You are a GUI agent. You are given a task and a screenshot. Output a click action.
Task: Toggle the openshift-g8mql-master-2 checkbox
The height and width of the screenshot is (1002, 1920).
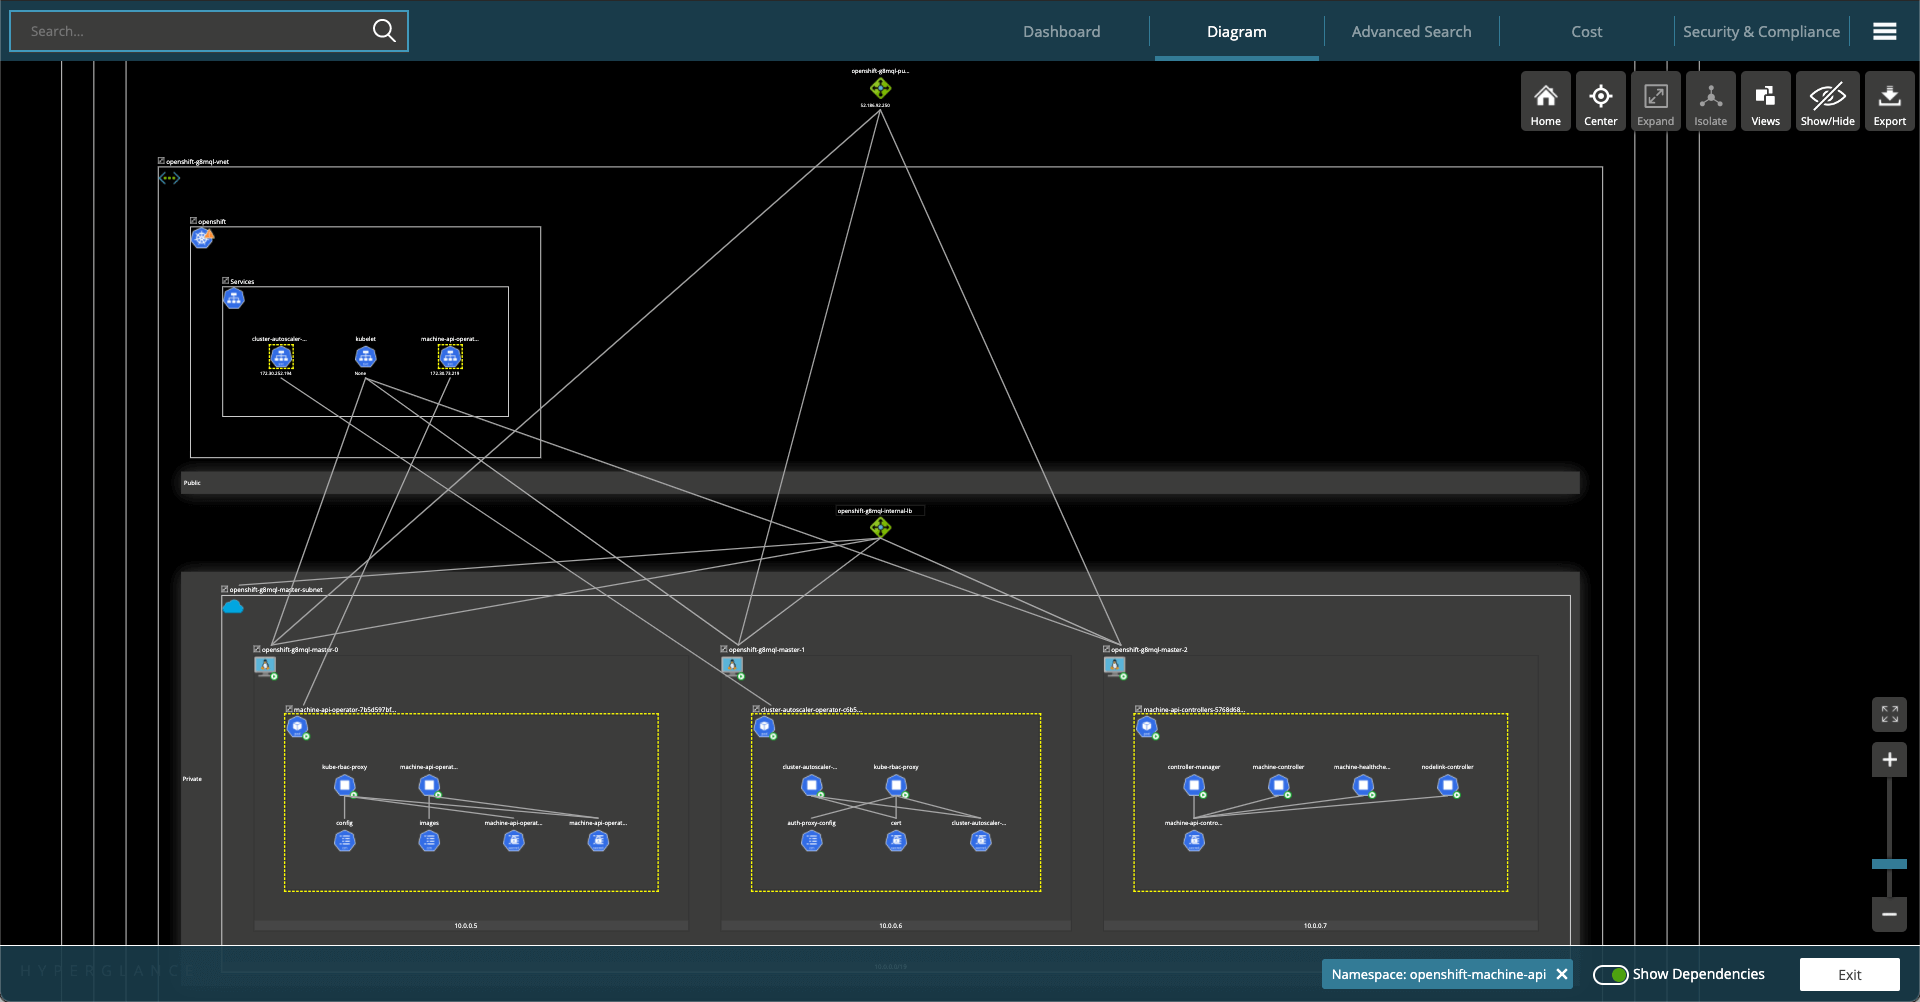[x=1106, y=649]
